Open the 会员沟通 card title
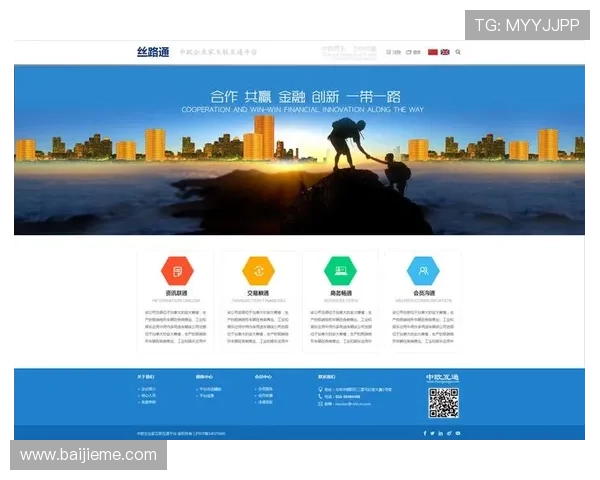600x480 pixels. coord(424,293)
